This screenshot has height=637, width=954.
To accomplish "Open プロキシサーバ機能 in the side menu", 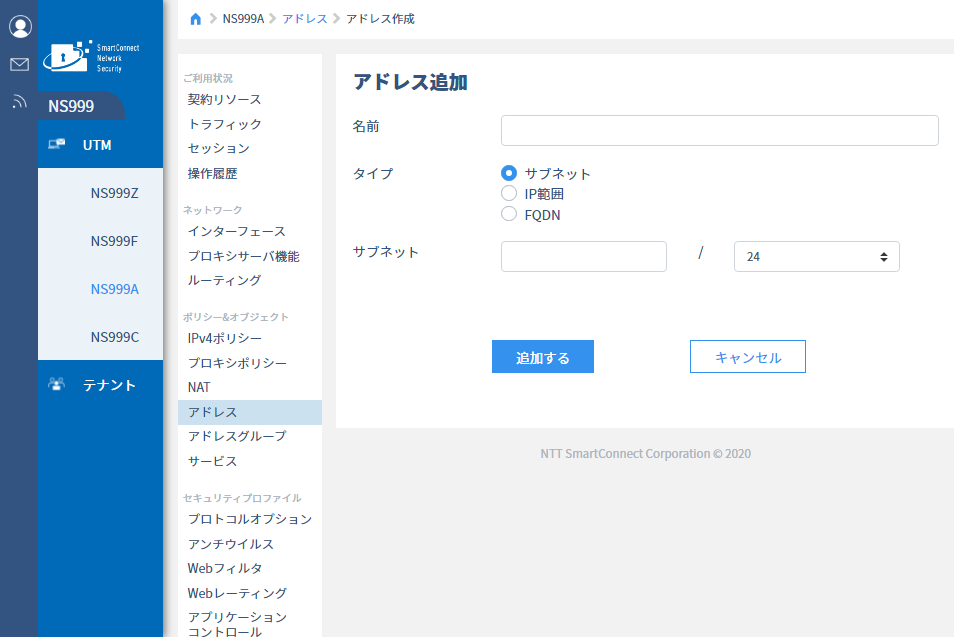I will click(243, 256).
